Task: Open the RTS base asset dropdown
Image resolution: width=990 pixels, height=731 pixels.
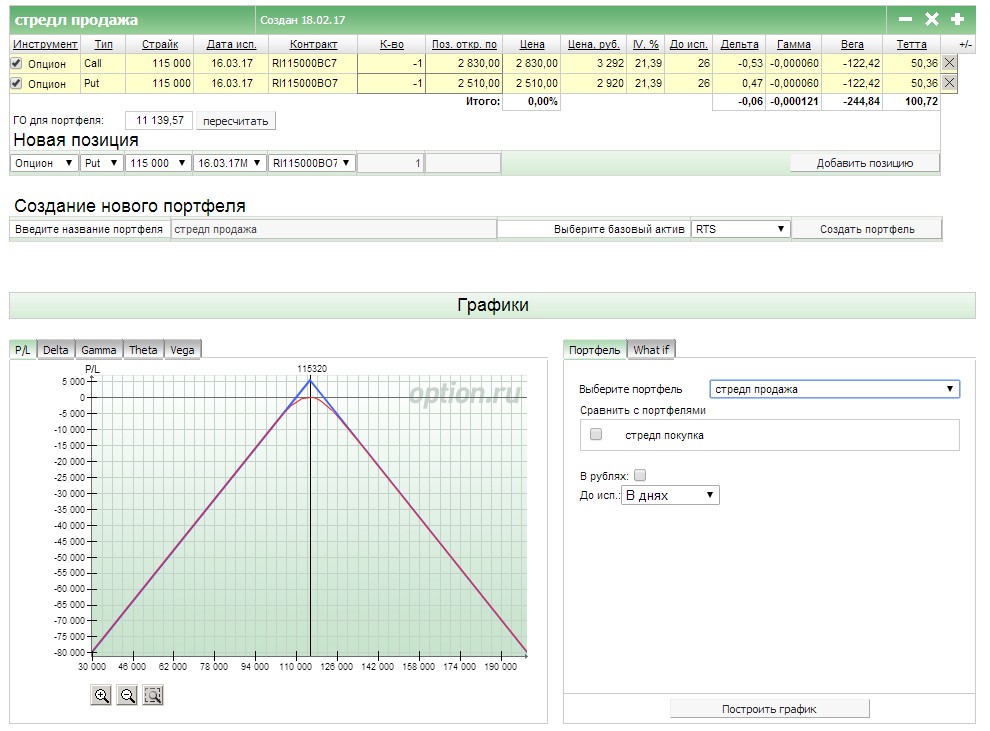Action: (740, 229)
